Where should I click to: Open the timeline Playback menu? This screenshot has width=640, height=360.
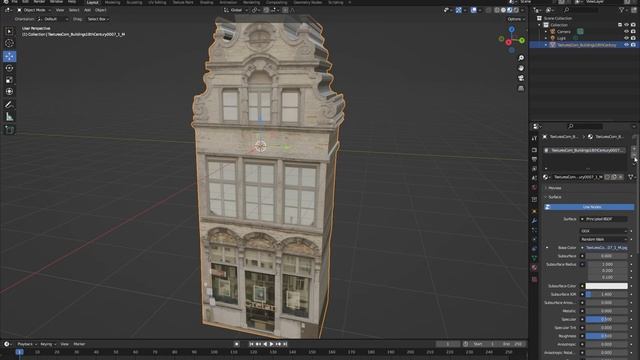[27, 344]
